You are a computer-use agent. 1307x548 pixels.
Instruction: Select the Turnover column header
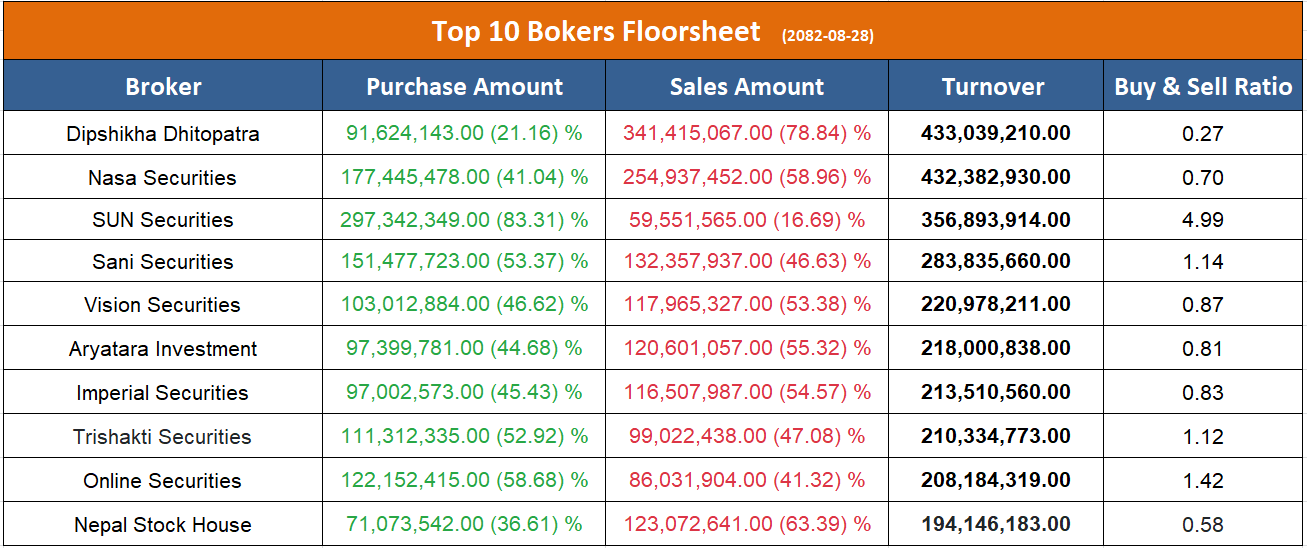tap(993, 87)
